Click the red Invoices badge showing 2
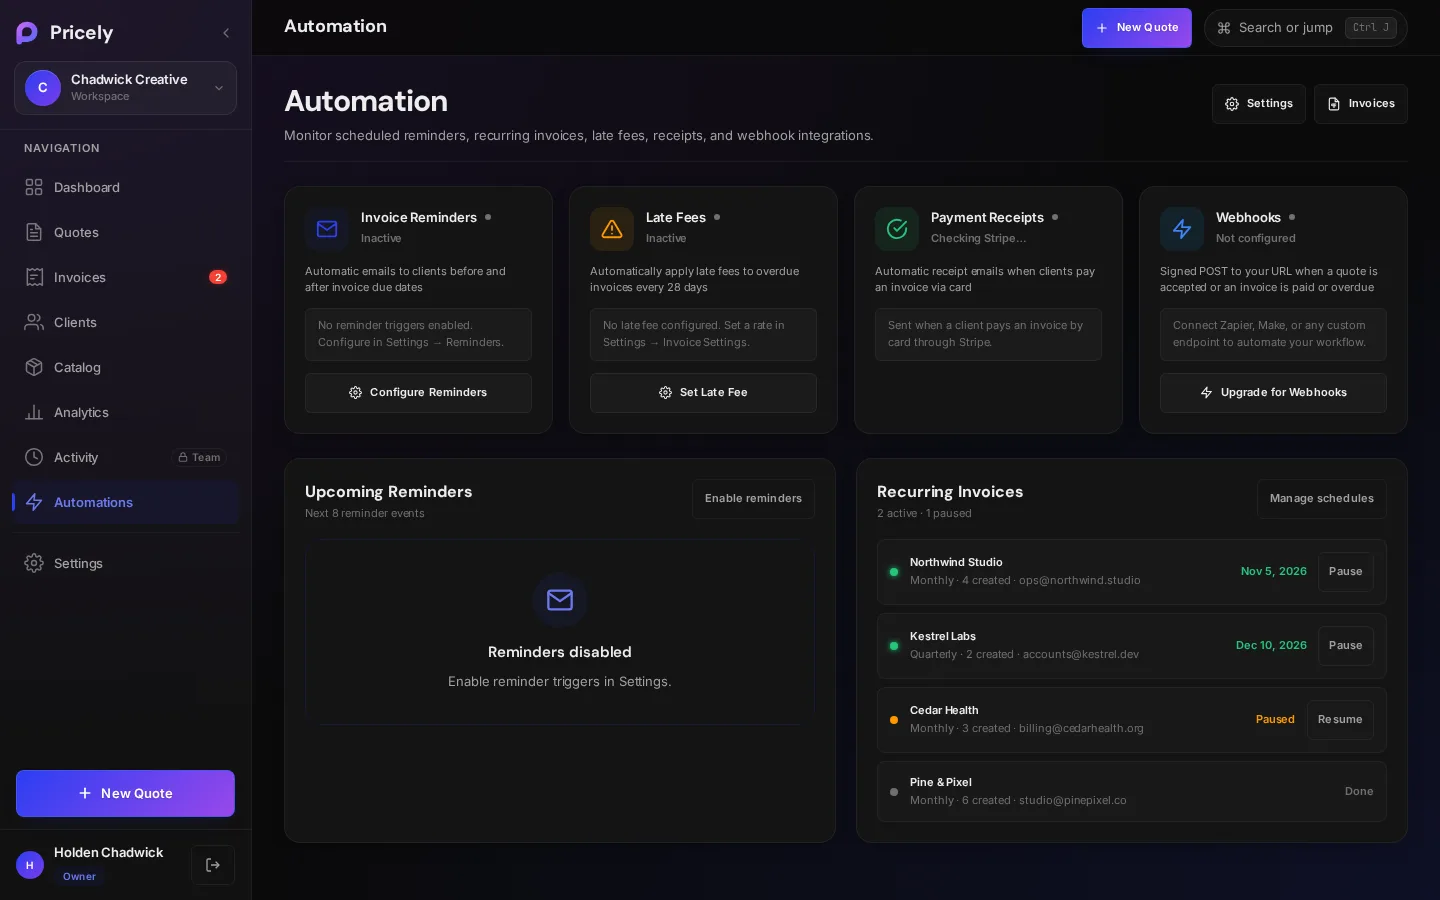Viewport: 1440px width, 900px height. click(x=218, y=277)
